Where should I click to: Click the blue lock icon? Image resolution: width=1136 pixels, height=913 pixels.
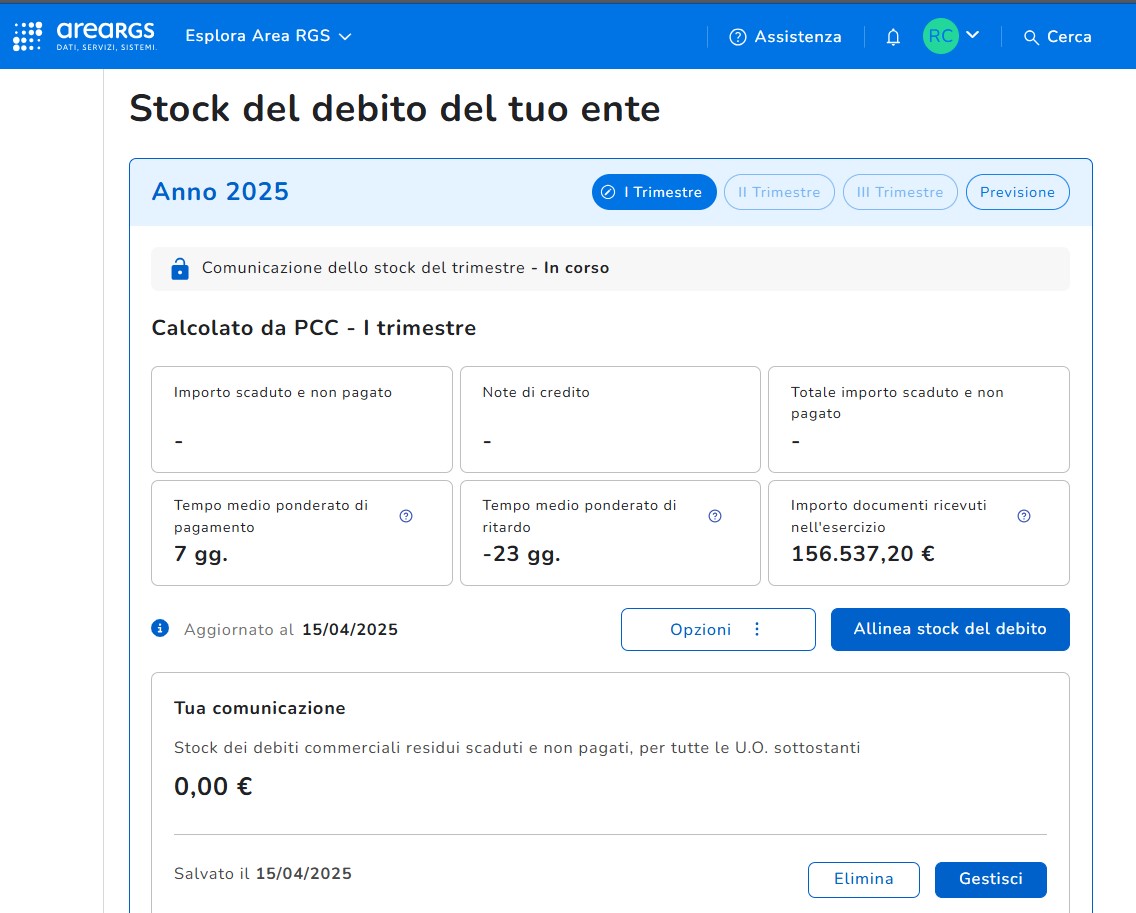(180, 269)
